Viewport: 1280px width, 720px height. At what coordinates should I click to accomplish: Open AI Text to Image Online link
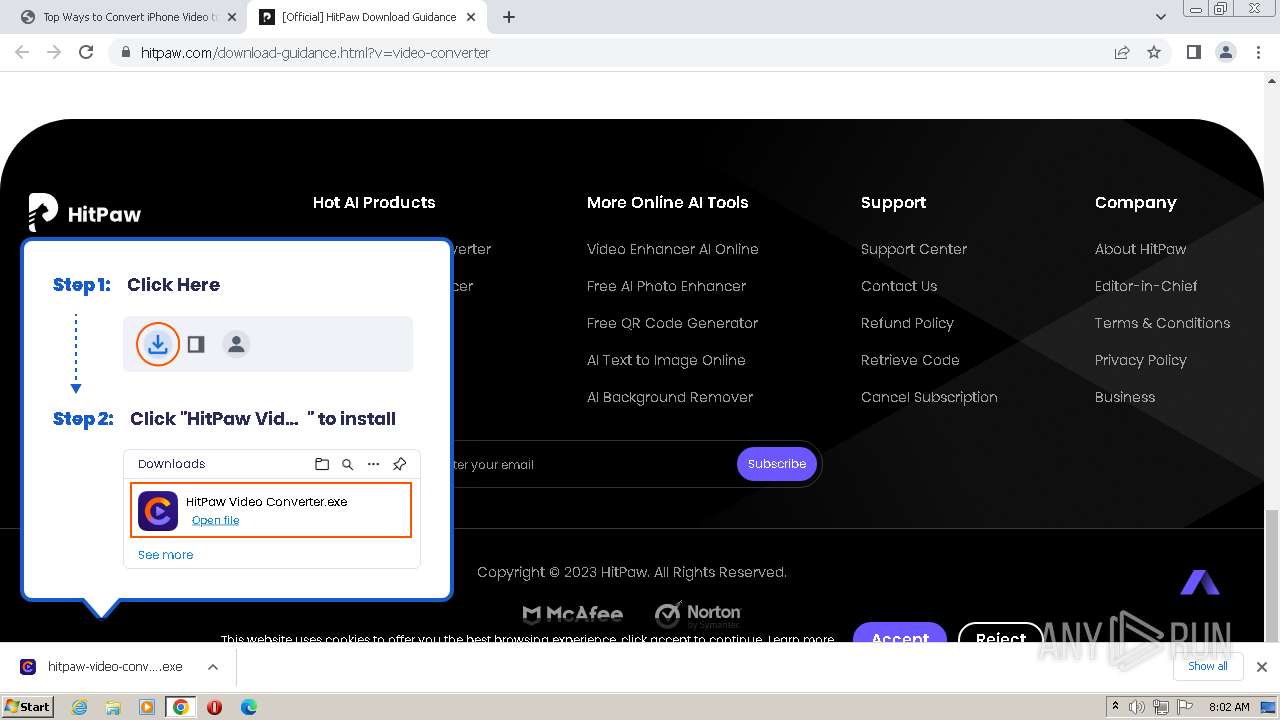[666, 360]
